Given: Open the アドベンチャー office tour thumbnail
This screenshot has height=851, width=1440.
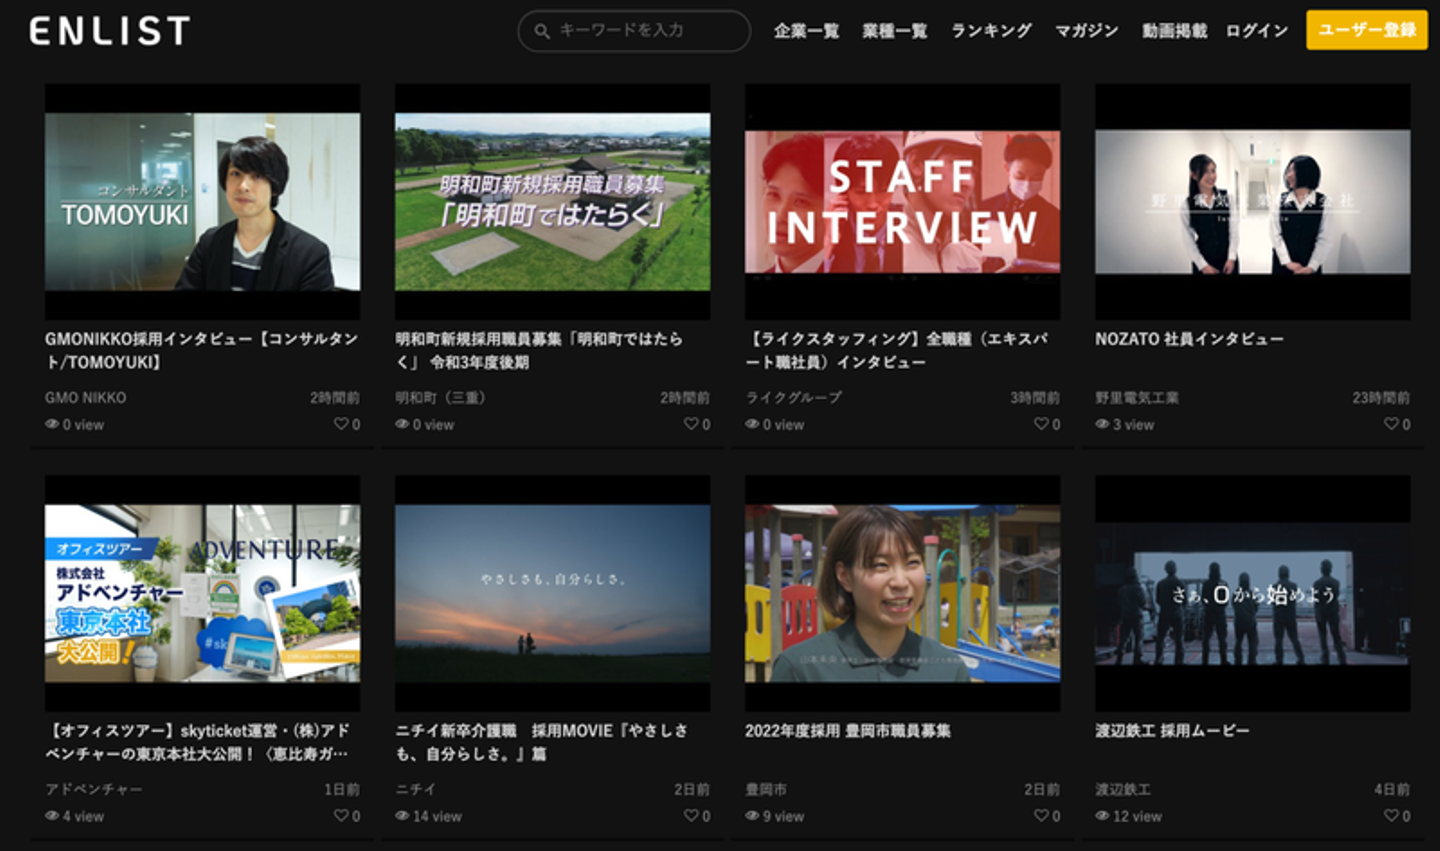Looking at the screenshot, I should 203,594.
